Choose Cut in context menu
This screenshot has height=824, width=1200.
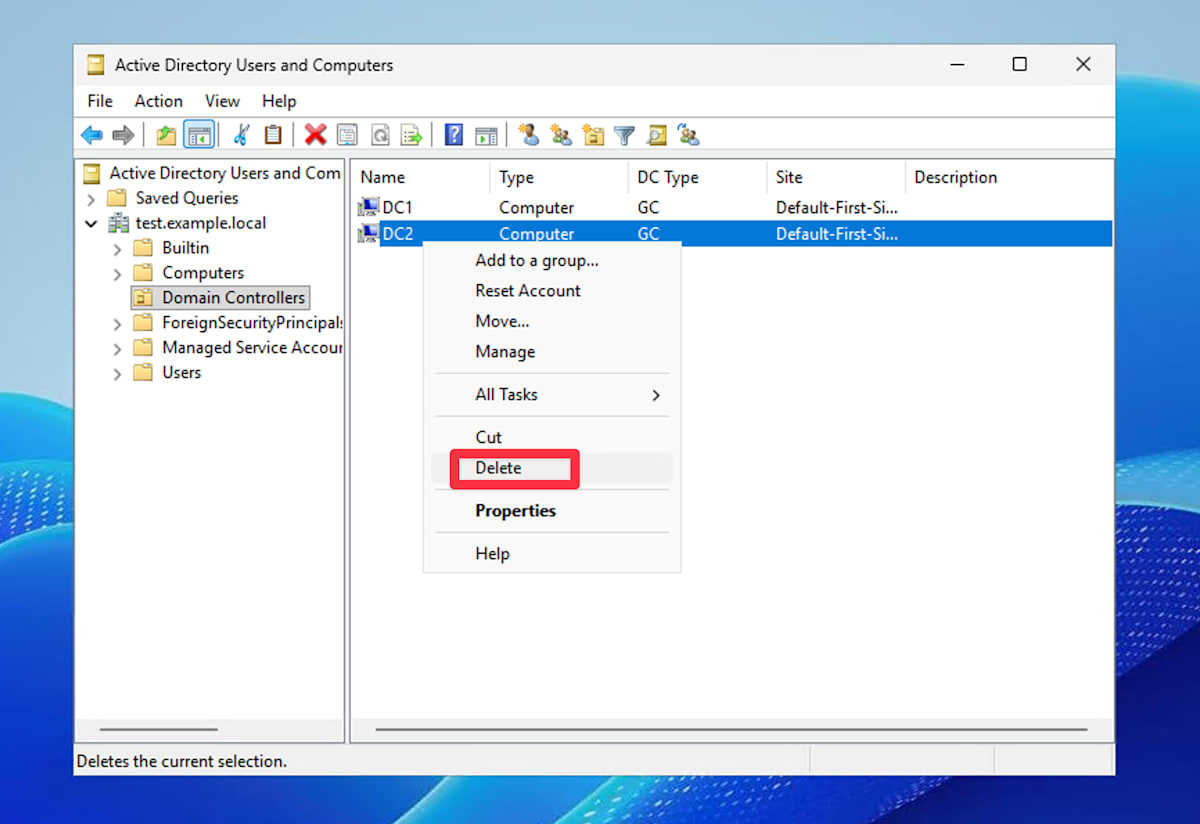[552, 437]
